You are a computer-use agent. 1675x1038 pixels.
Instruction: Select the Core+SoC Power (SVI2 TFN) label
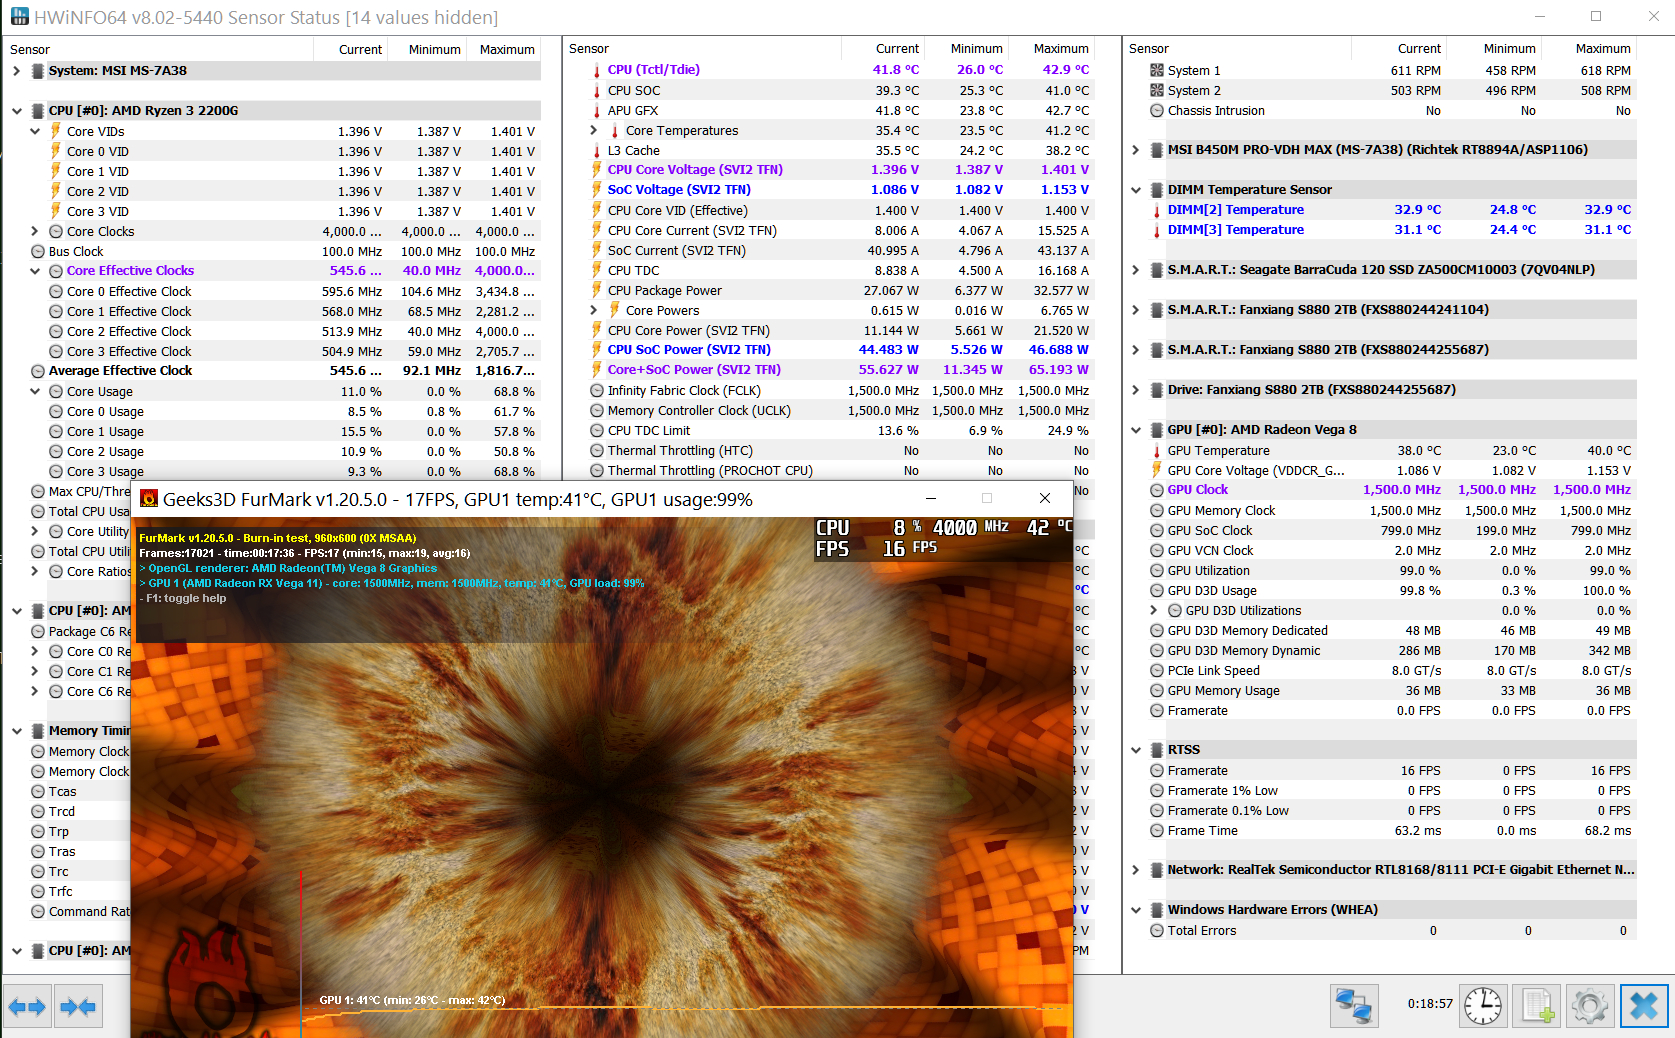point(694,370)
